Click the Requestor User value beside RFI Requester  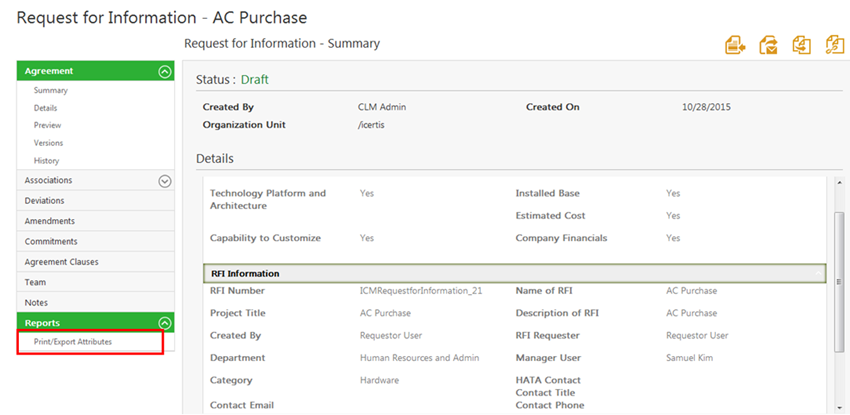pos(697,336)
